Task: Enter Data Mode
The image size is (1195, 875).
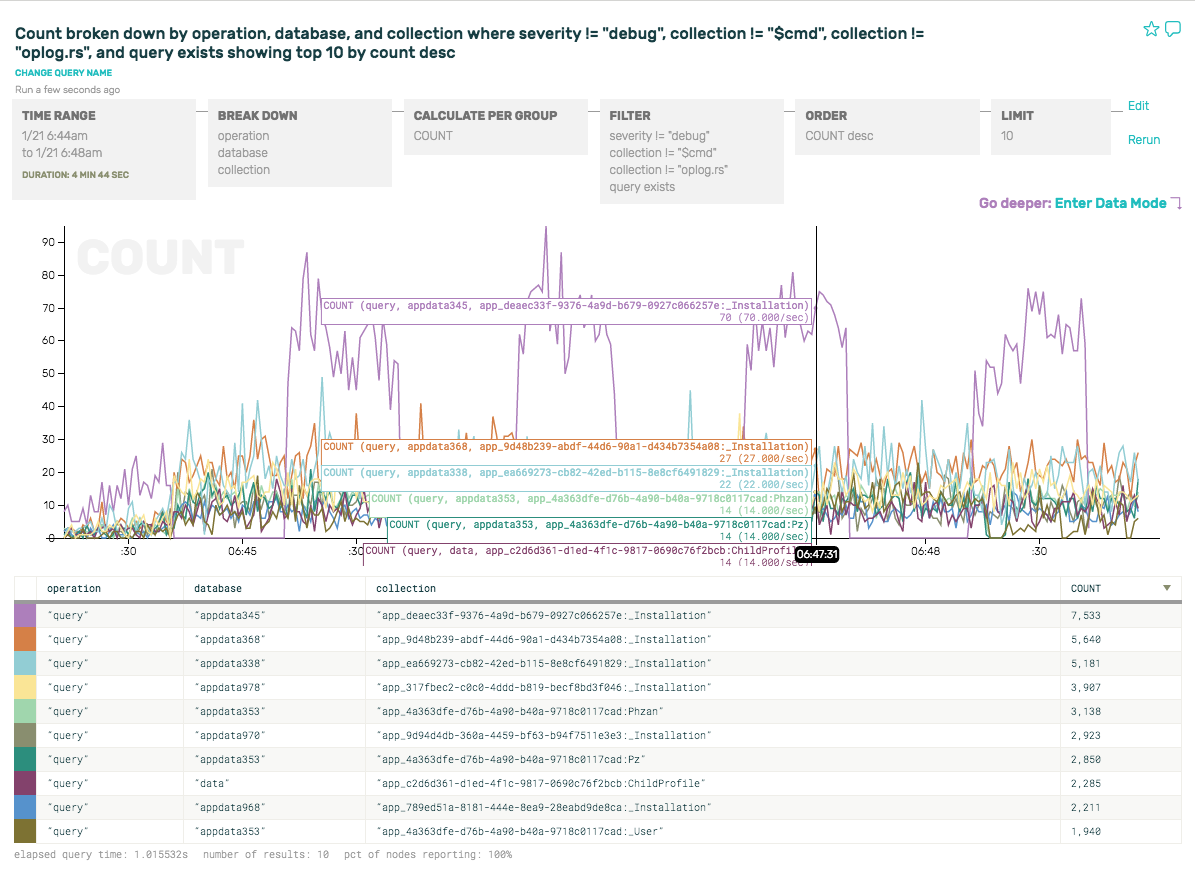Action: [1110, 203]
